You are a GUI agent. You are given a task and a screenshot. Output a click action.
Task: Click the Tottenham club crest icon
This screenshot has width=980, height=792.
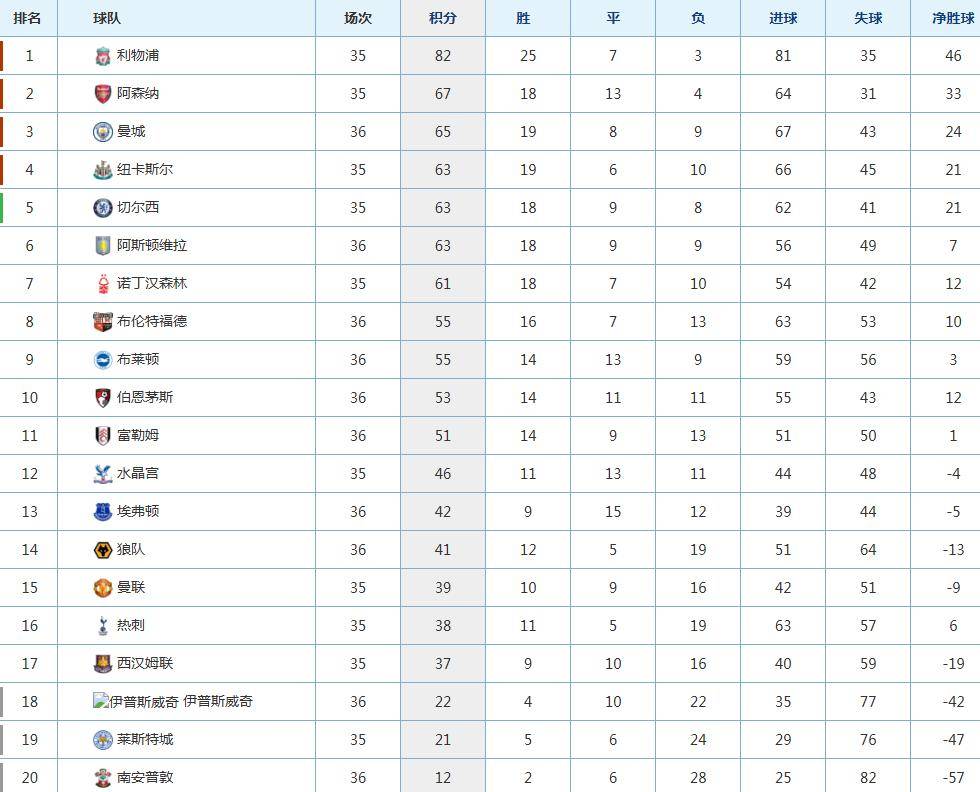point(102,626)
